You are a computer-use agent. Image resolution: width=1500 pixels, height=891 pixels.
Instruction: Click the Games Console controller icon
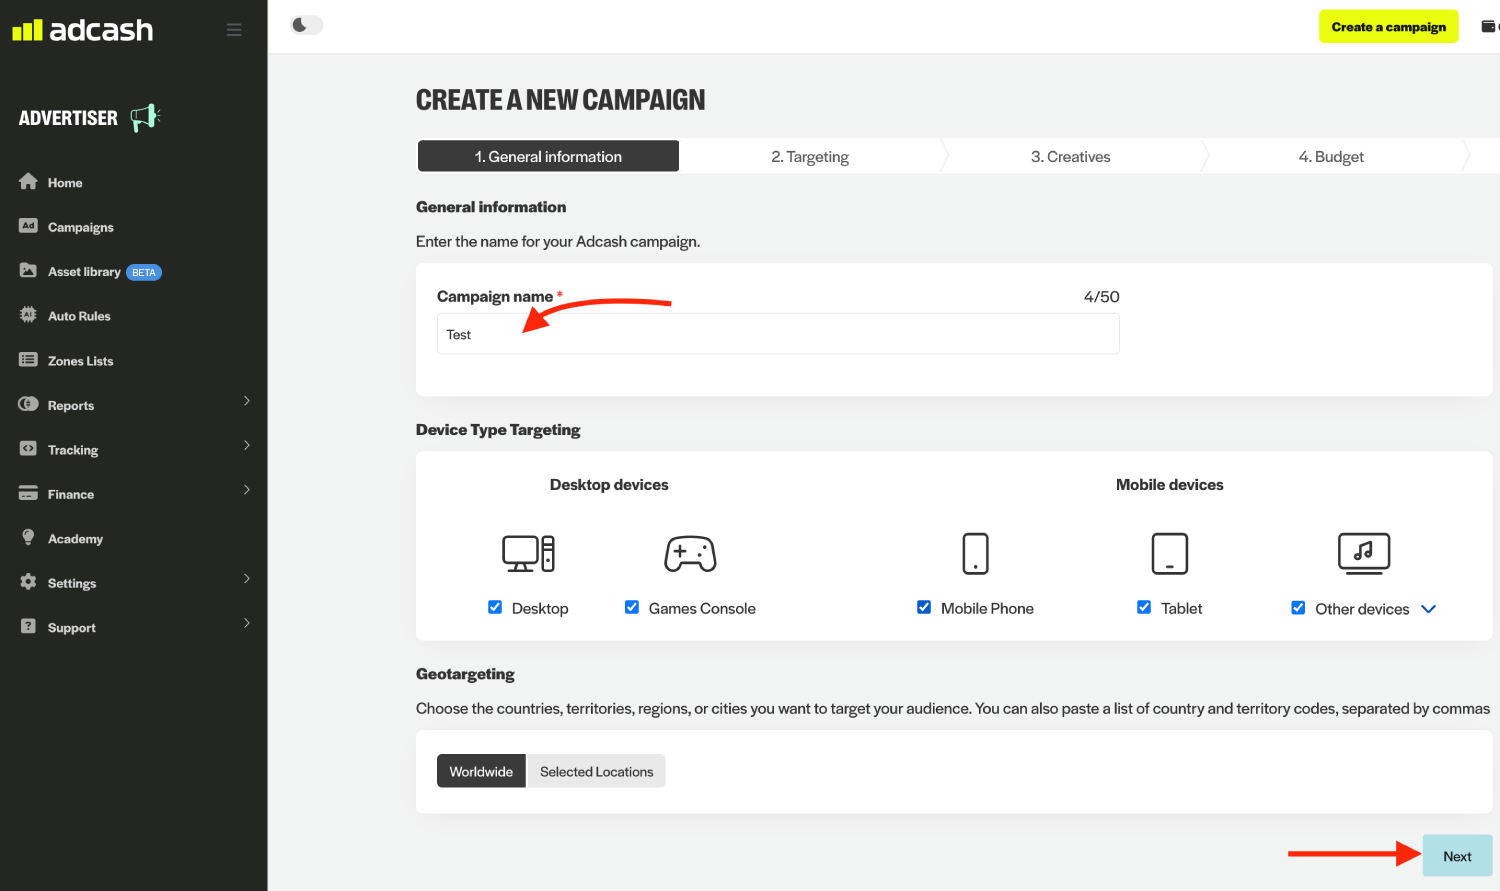tap(690, 553)
